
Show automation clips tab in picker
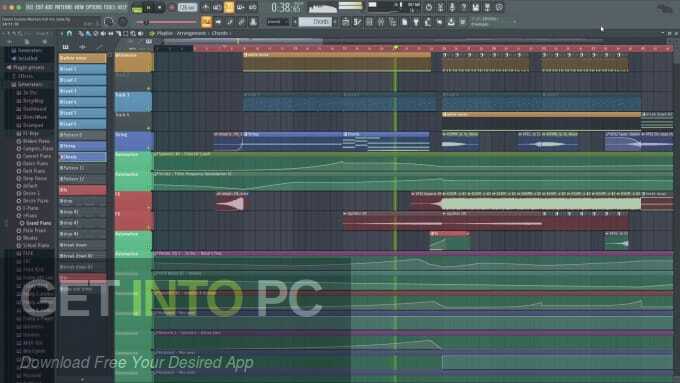coord(100,47)
